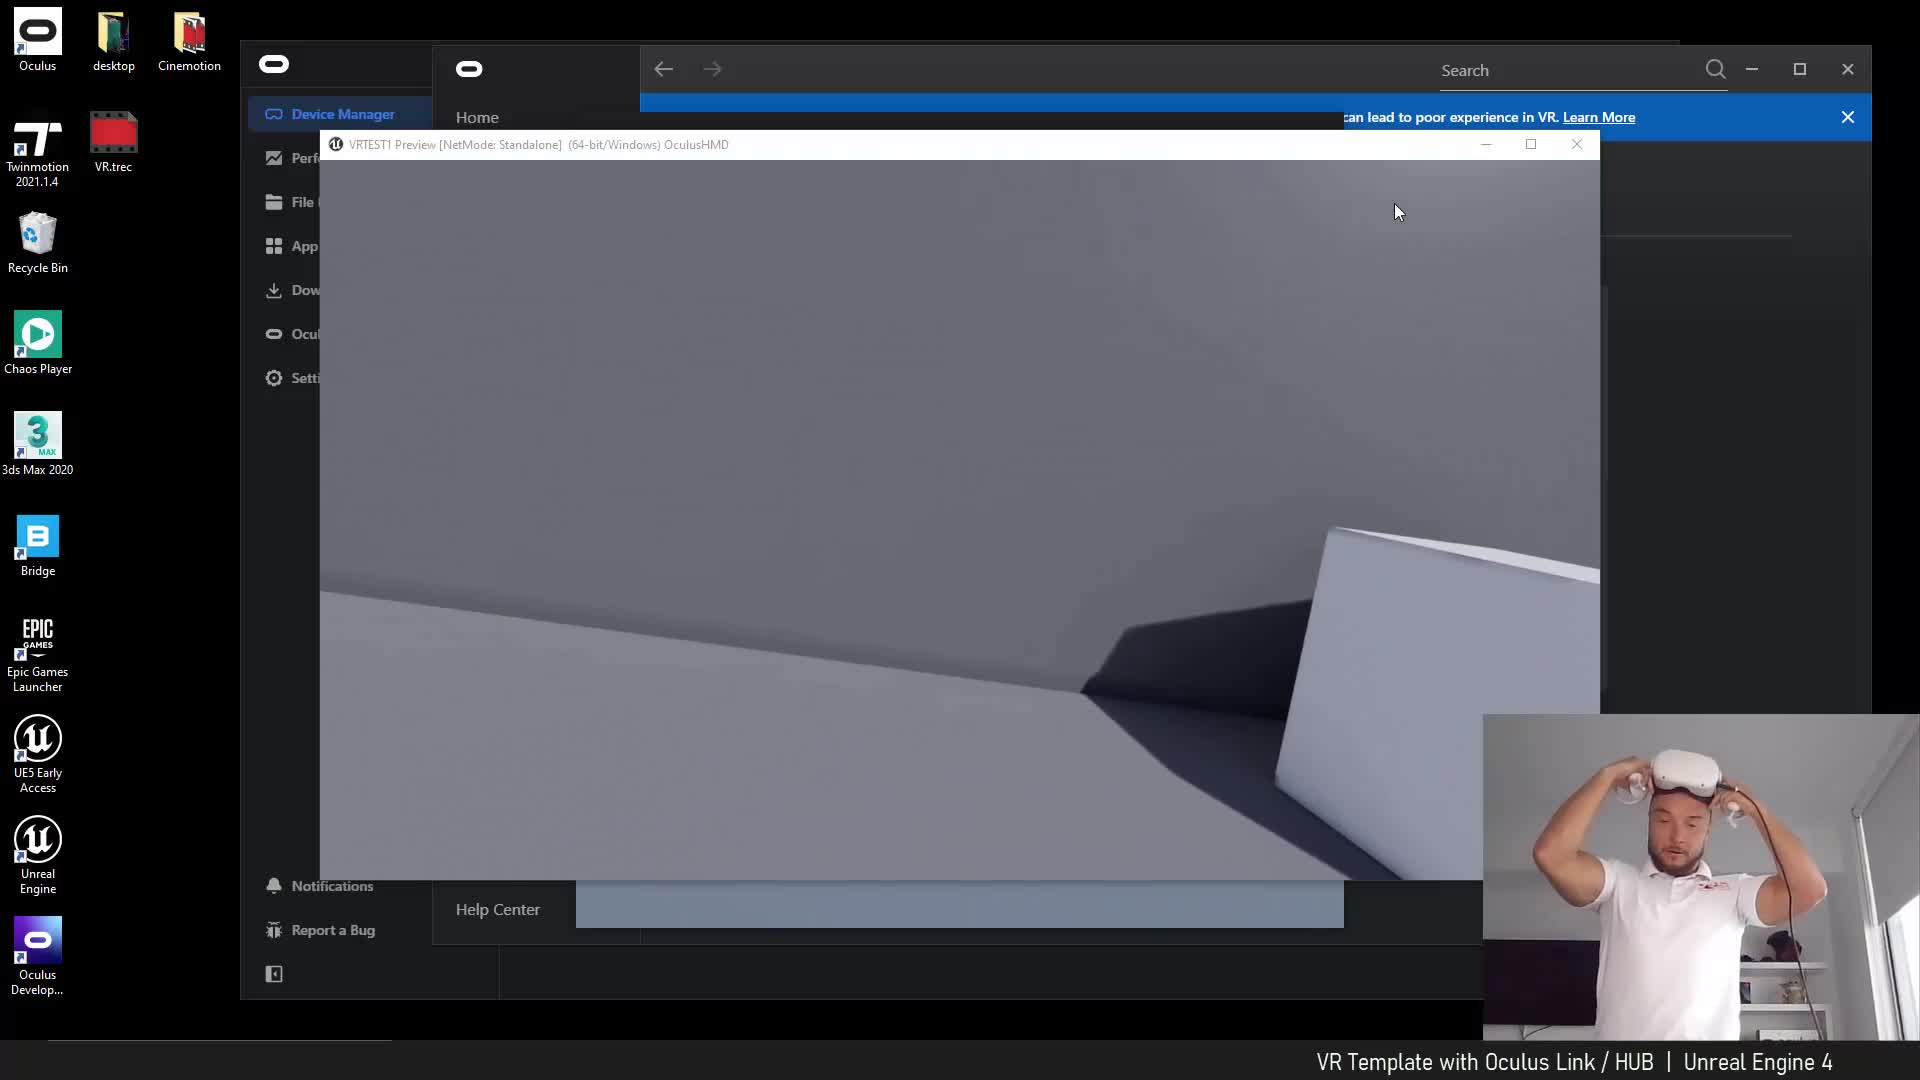
Task: Click the Oculus logo in developer hub sidebar
Action: click(274, 64)
